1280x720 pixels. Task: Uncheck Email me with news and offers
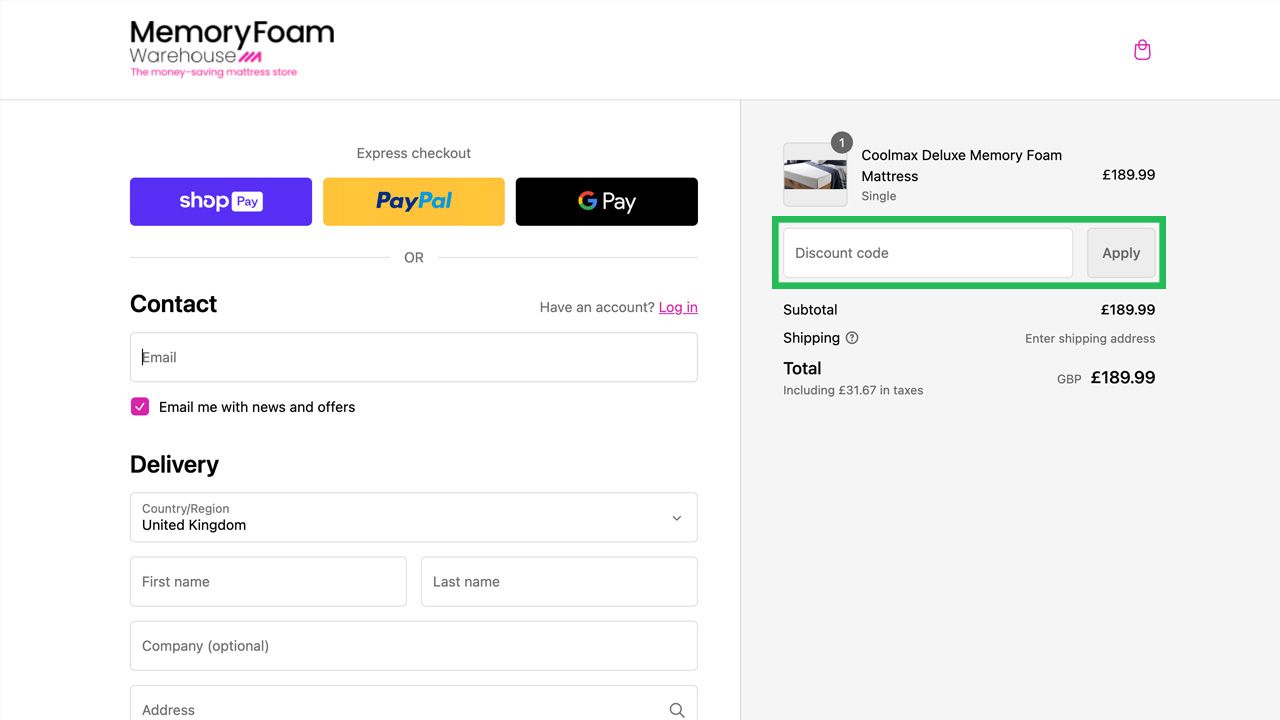click(140, 406)
